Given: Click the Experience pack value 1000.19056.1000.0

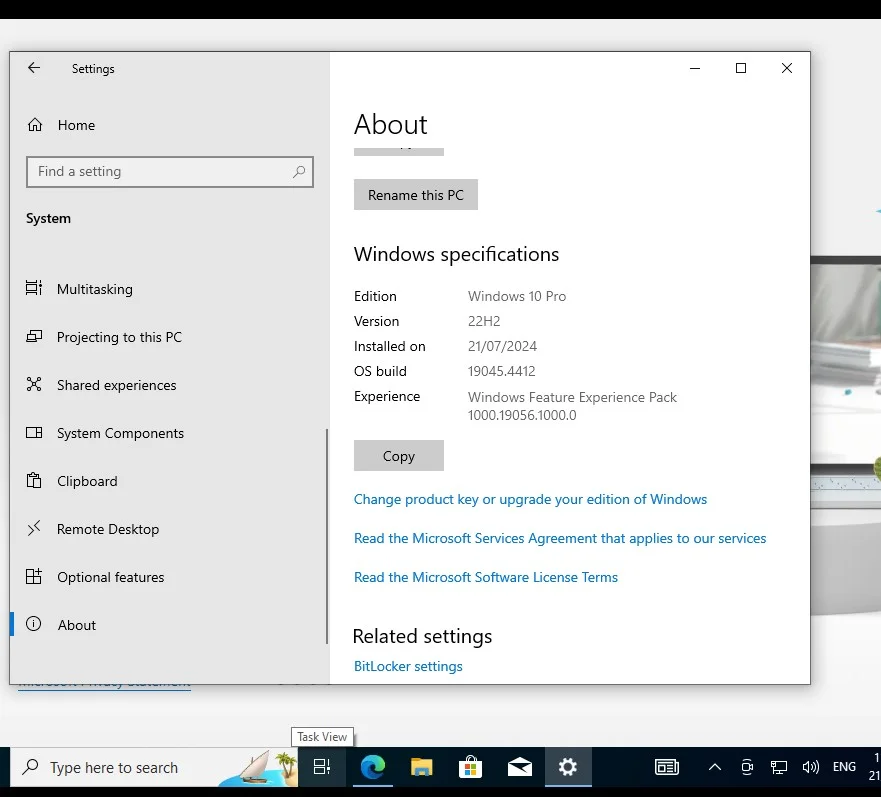Looking at the screenshot, I should point(522,415).
